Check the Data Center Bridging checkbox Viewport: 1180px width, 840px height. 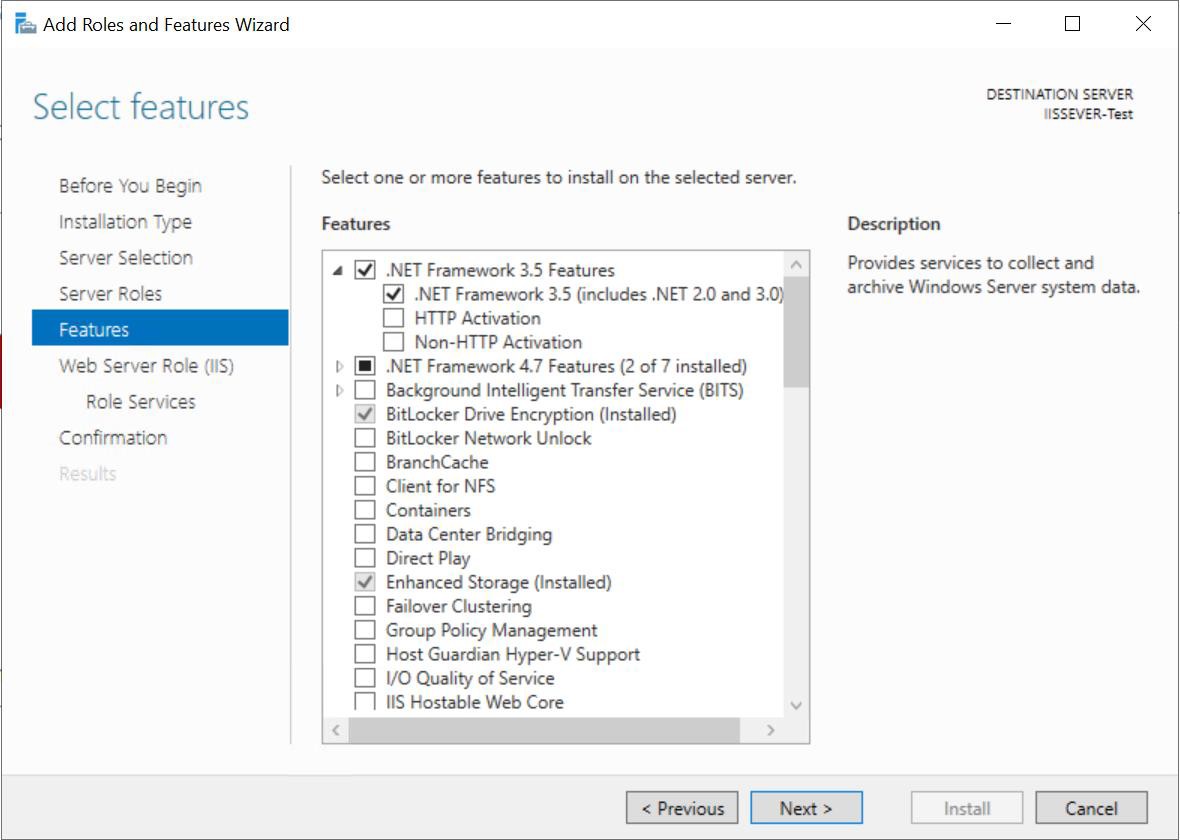(365, 534)
